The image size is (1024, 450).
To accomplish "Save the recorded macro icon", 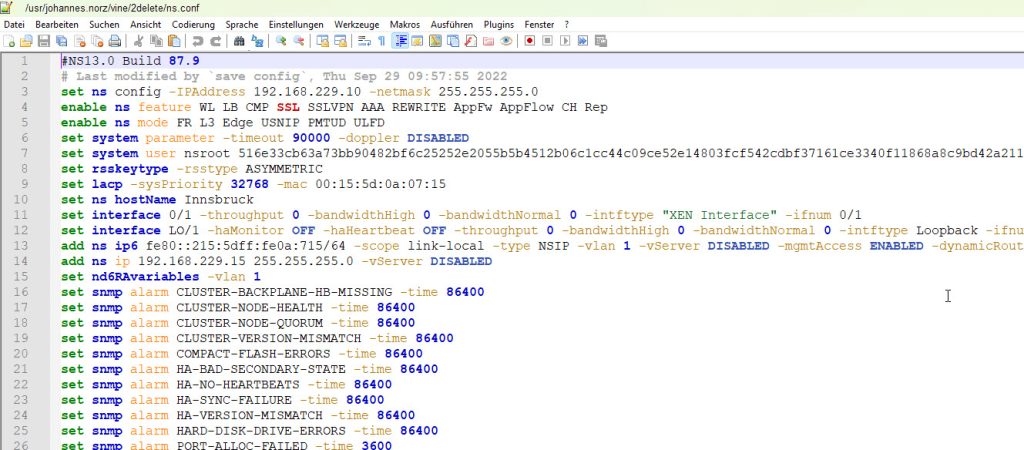I will (601, 41).
